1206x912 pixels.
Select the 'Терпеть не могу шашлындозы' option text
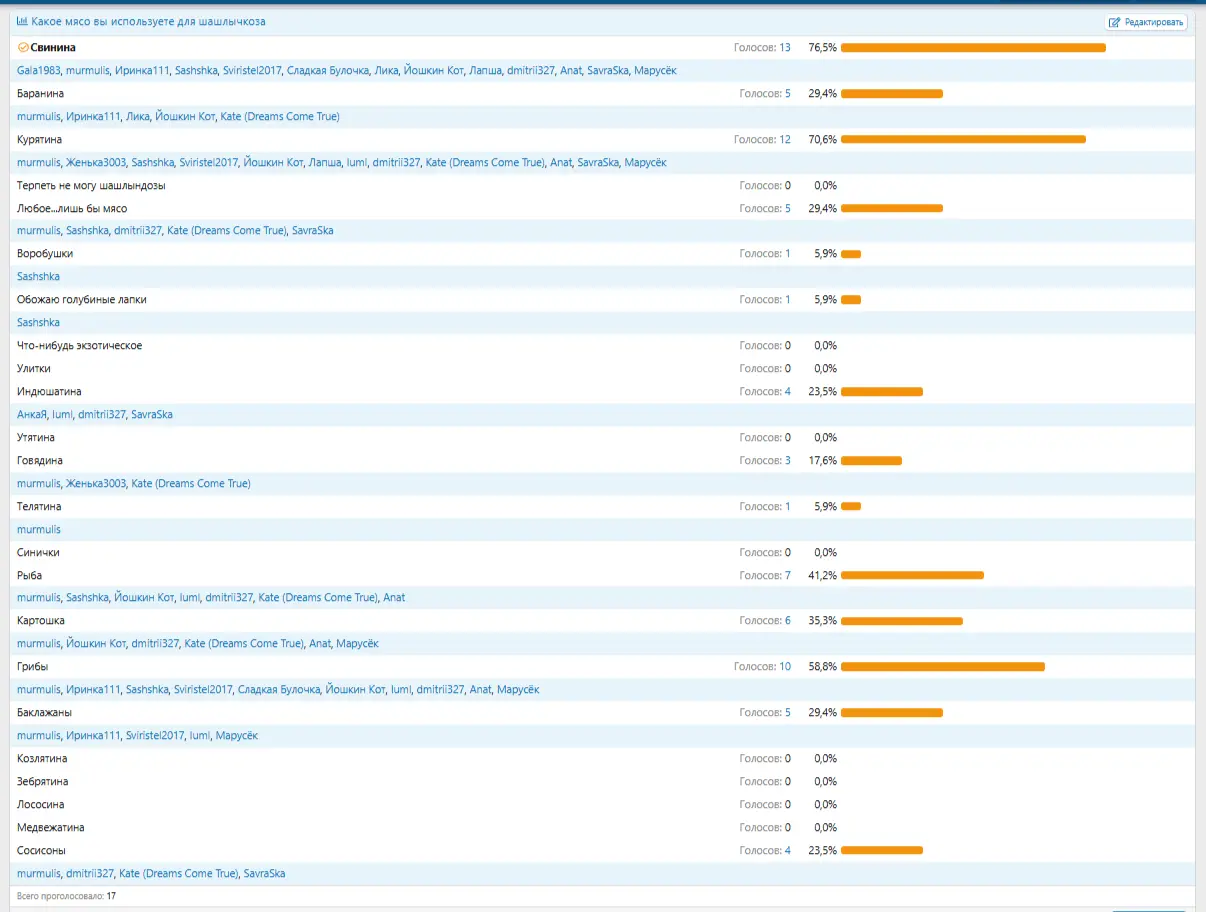tap(91, 185)
